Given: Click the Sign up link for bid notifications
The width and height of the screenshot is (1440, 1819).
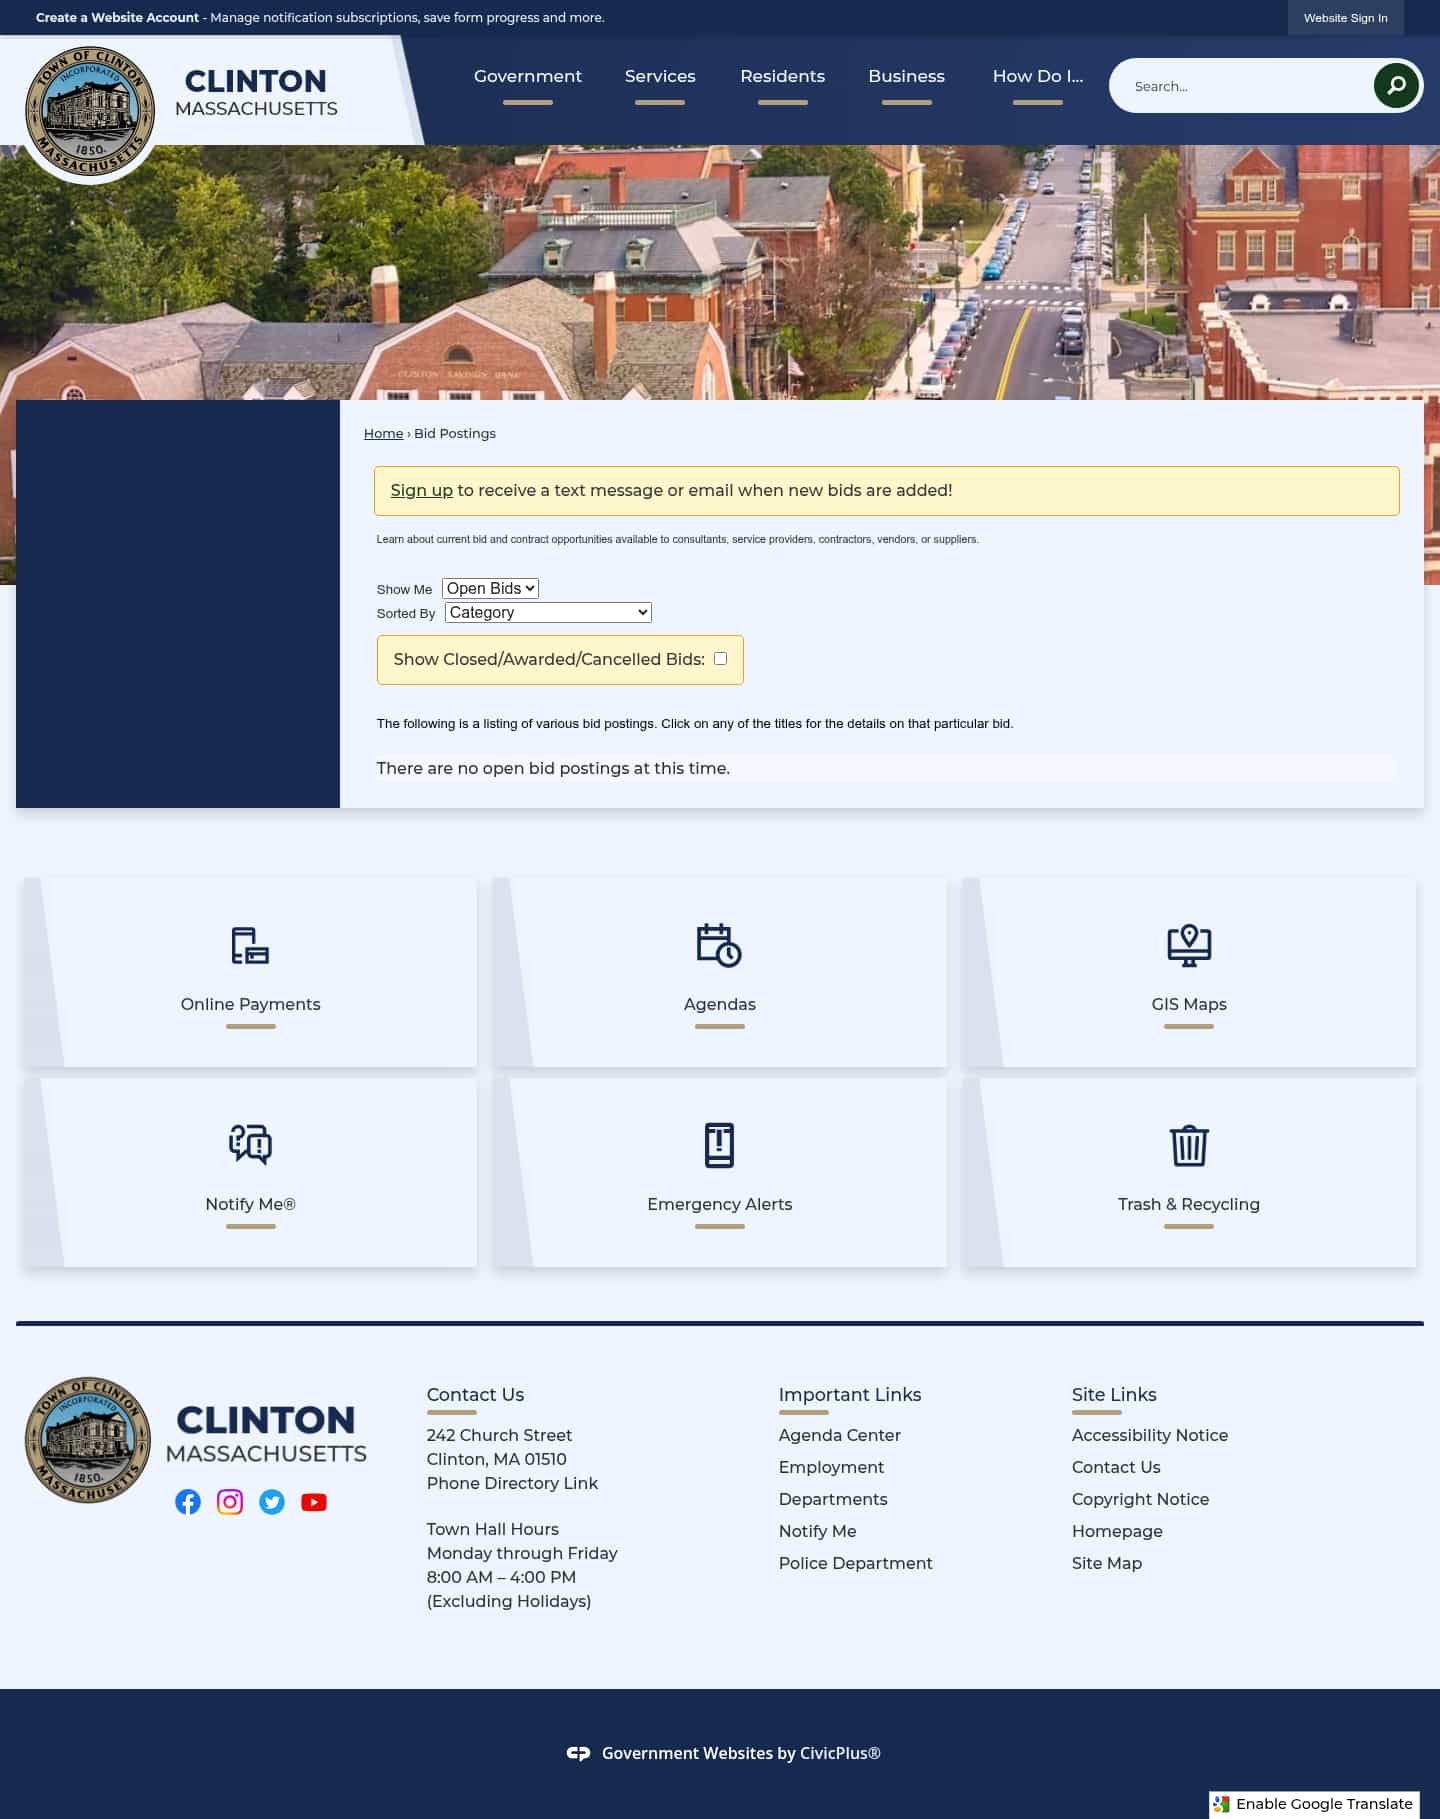Looking at the screenshot, I should pyautogui.click(x=421, y=490).
